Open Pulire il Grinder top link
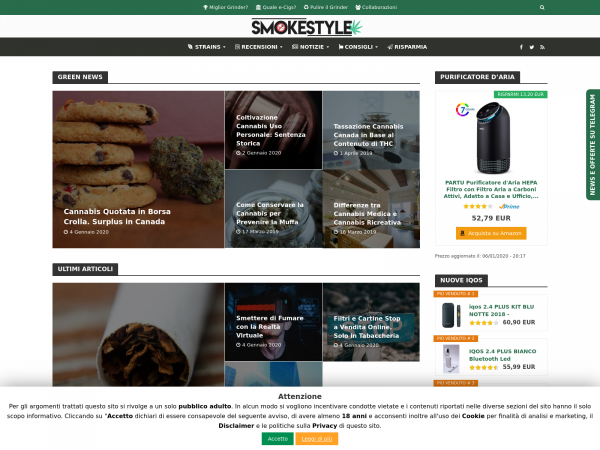Screen dimensions: 600x450 pyautogui.click(x=326, y=7)
